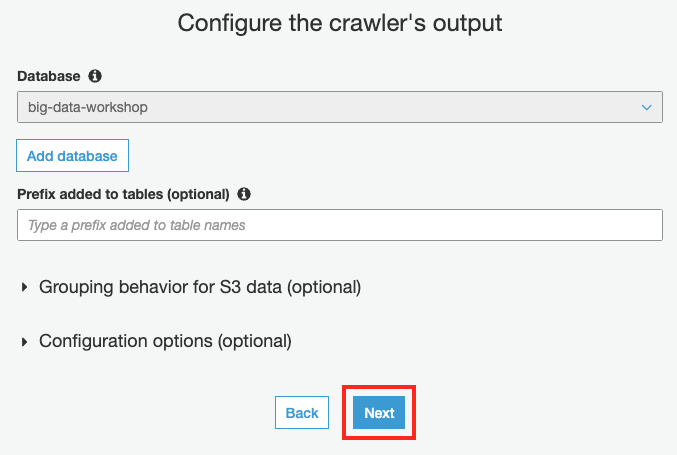Click the Configuration options disclosure triangle
This screenshot has width=677, height=455.
coord(25,342)
